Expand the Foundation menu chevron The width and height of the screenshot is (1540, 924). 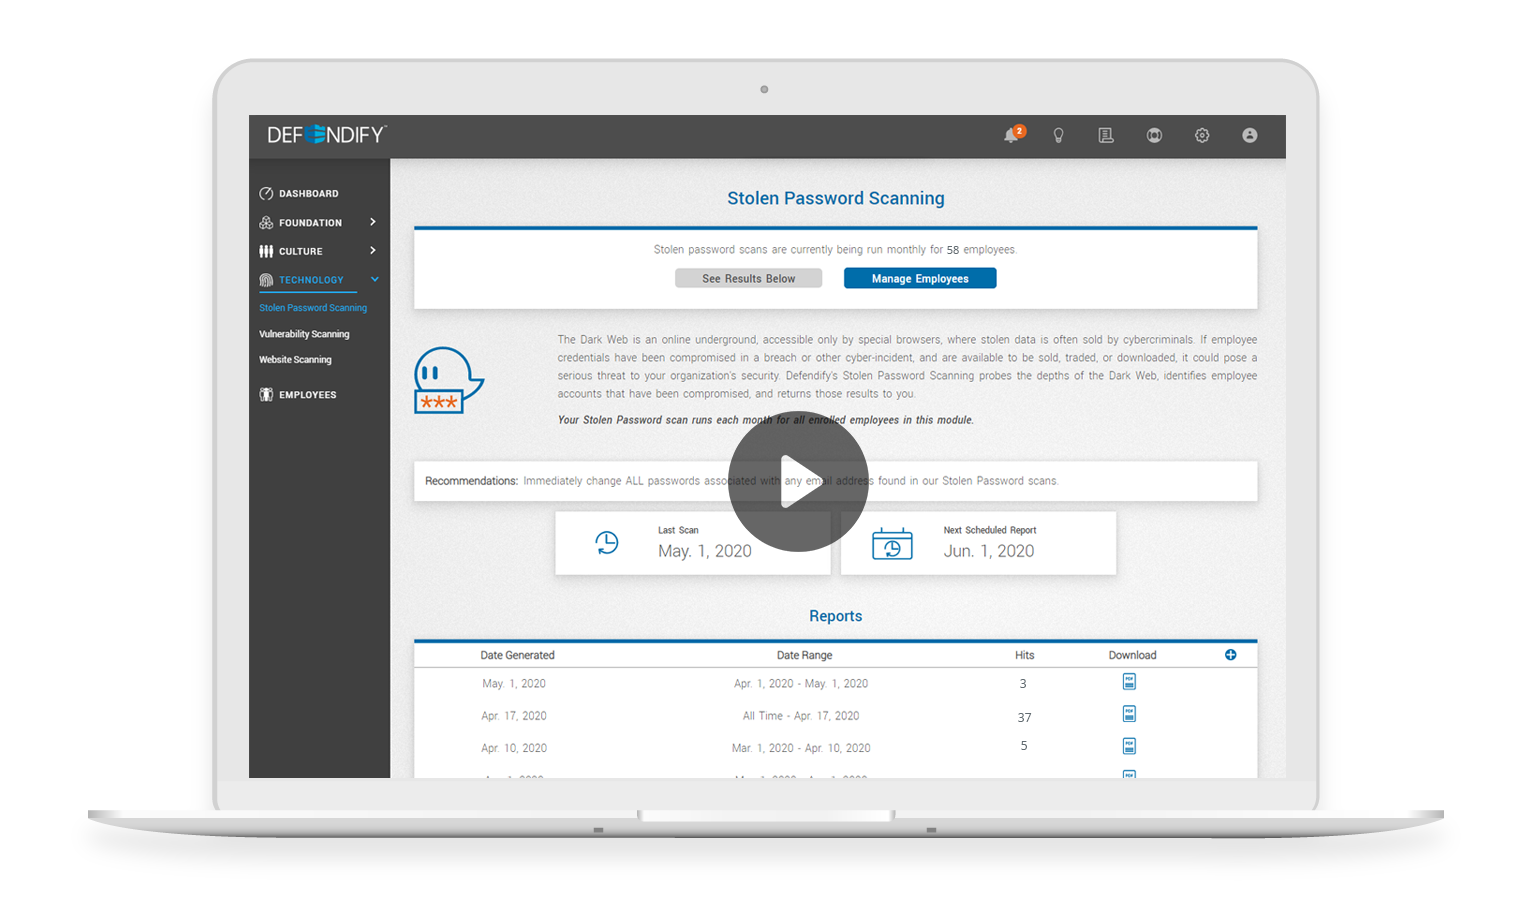(x=373, y=222)
